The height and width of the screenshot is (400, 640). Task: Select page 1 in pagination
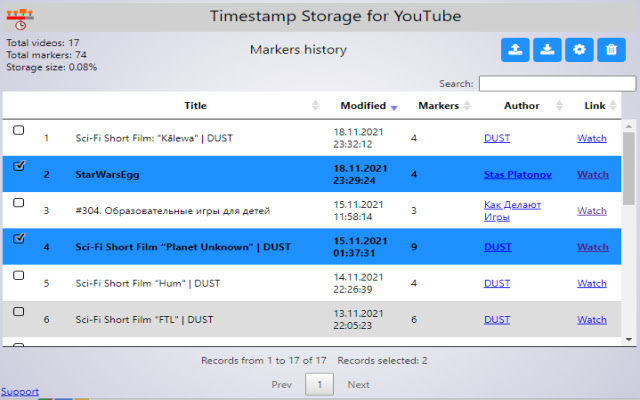pyautogui.click(x=319, y=384)
